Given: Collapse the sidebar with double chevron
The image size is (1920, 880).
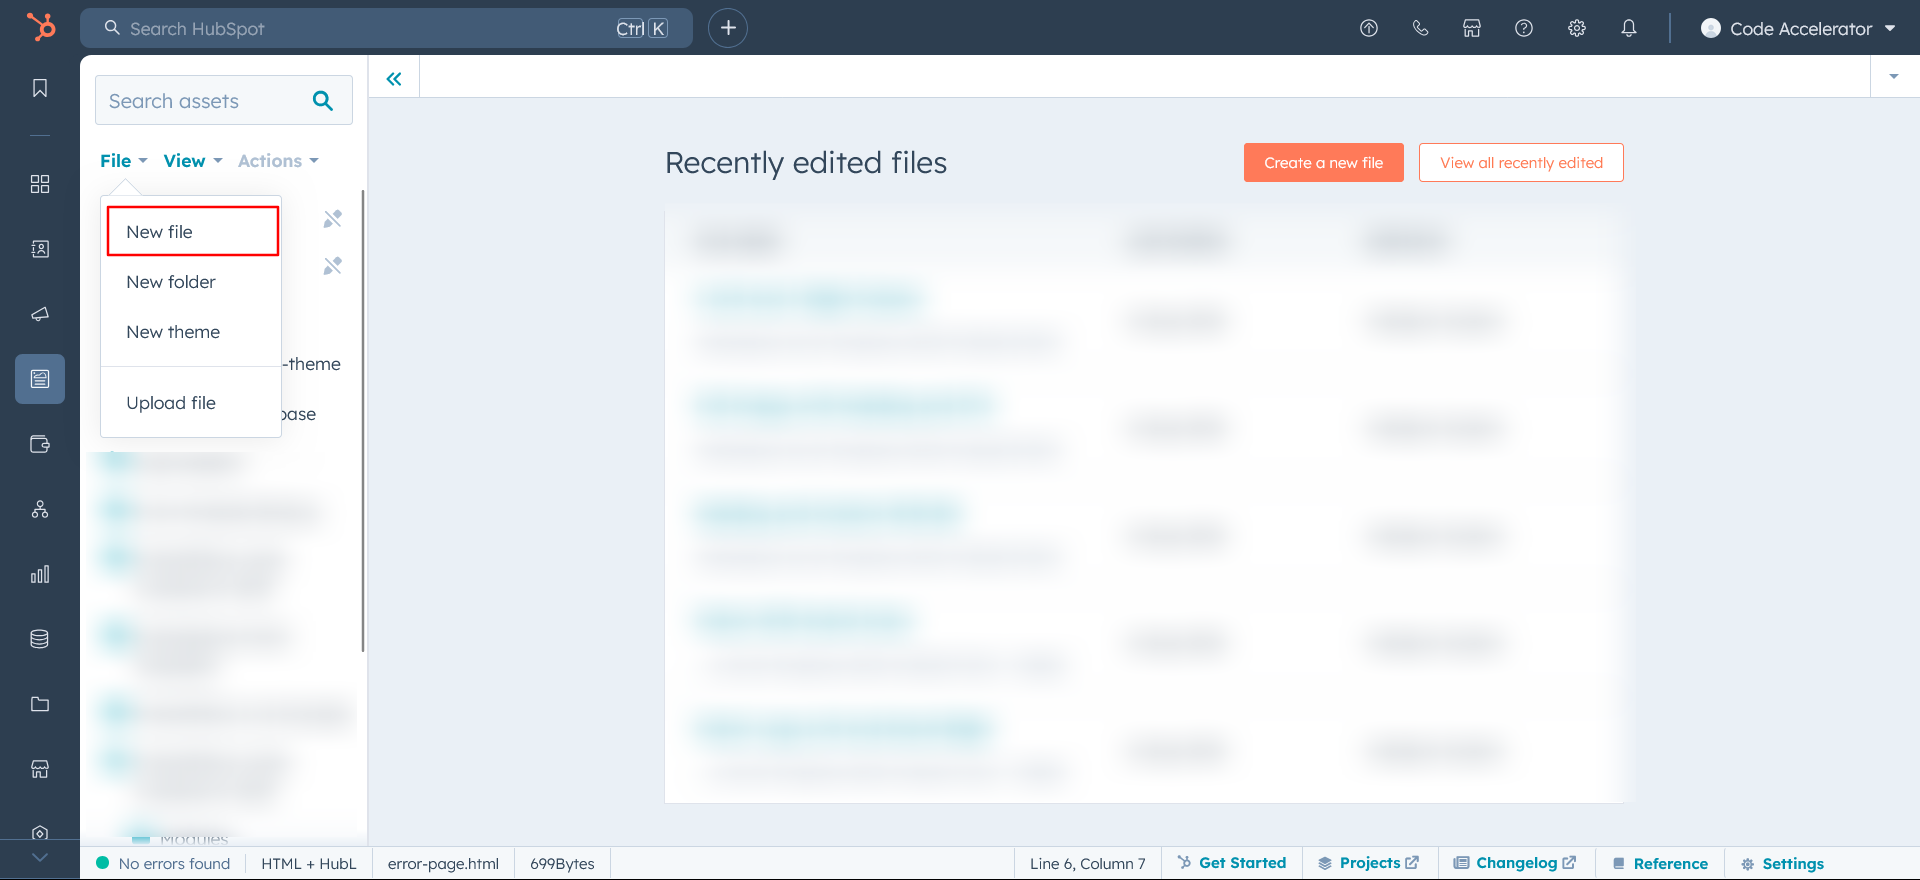Looking at the screenshot, I should click(x=394, y=79).
